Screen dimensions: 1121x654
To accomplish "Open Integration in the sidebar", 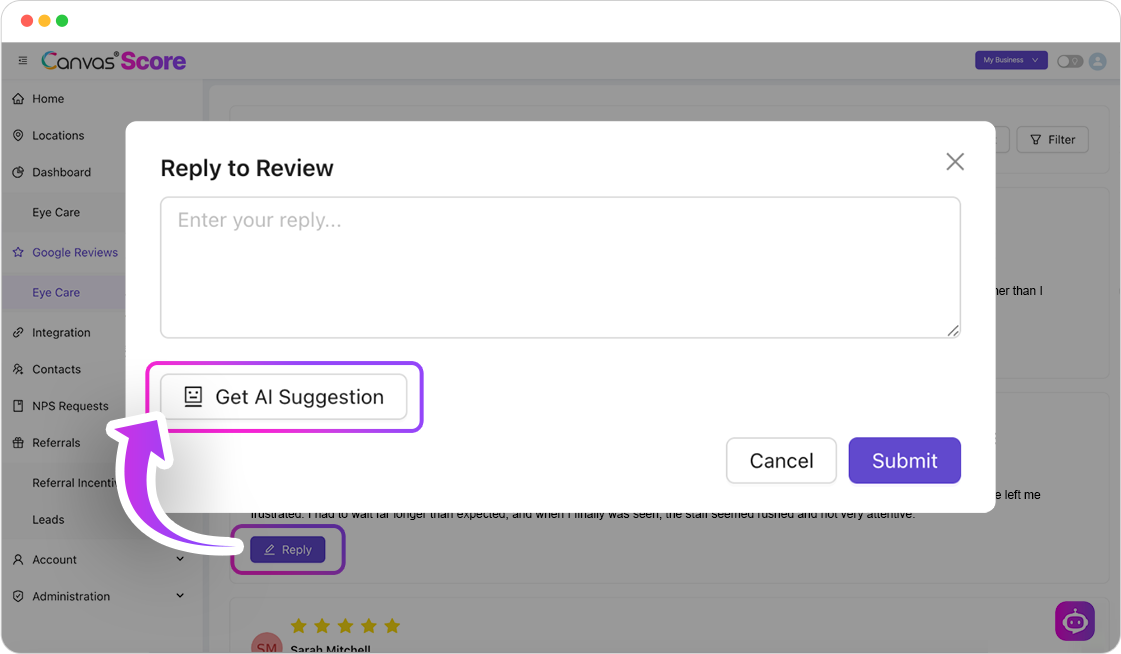I will point(61,332).
